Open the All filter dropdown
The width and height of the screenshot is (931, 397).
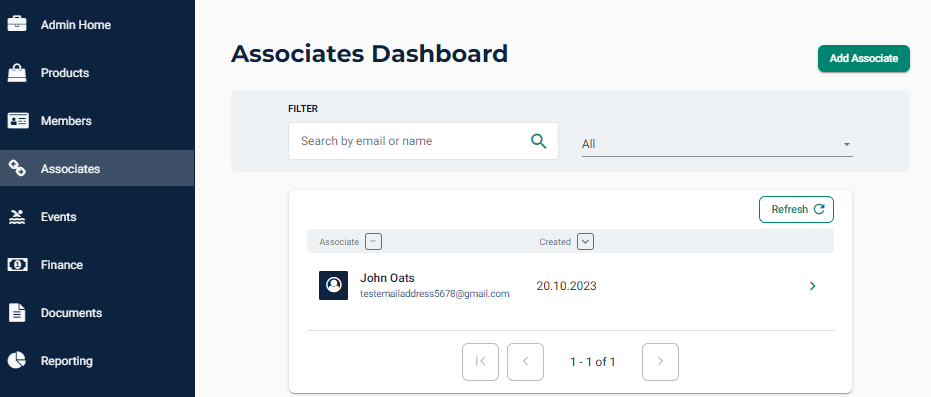coord(717,144)
